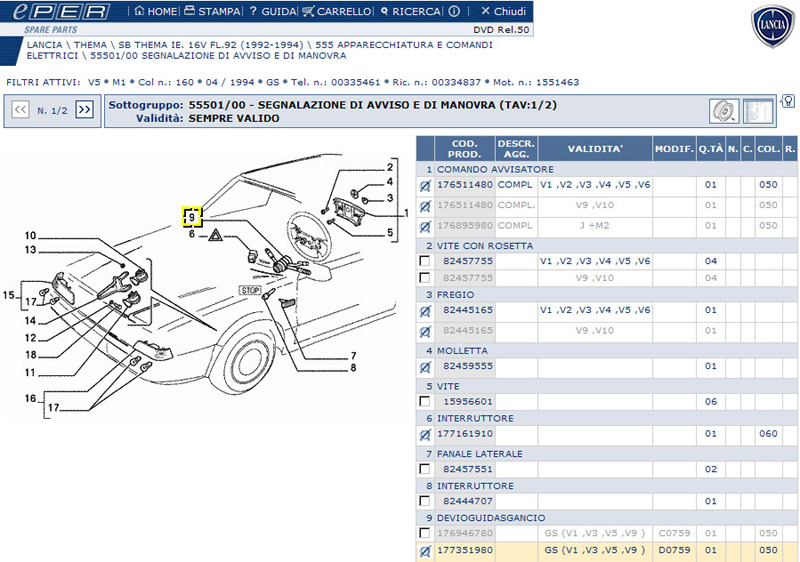Click Chiudi to close catalog
The height and width of the screenshot is (562, 800).
coord(503,11)
